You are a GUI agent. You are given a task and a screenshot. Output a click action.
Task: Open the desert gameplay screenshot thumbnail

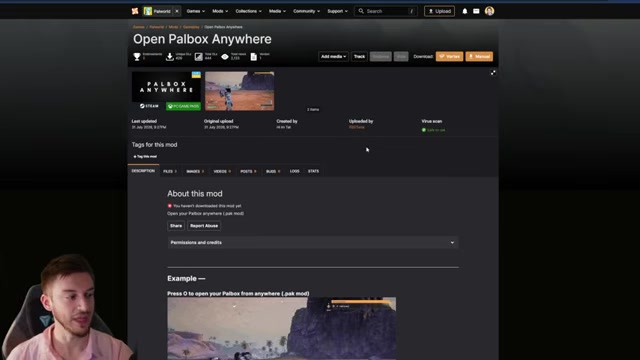240,91
